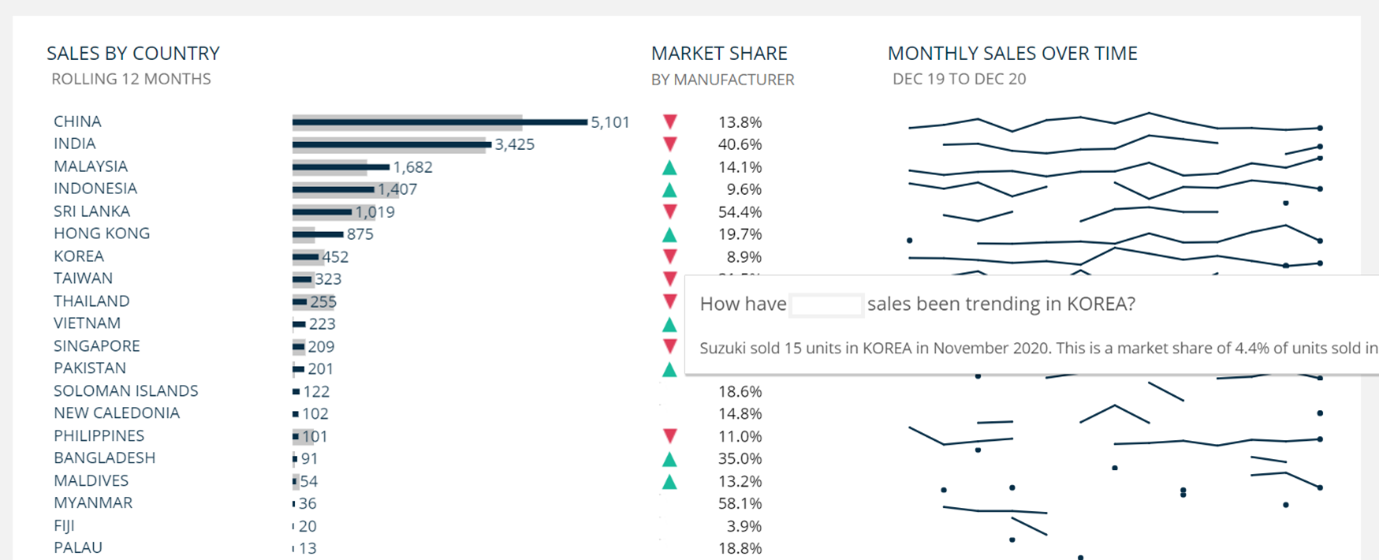Click the KOREA country label
Image resolution: width=1379 pixels, height=560 pixels.
tap(79, 256)
